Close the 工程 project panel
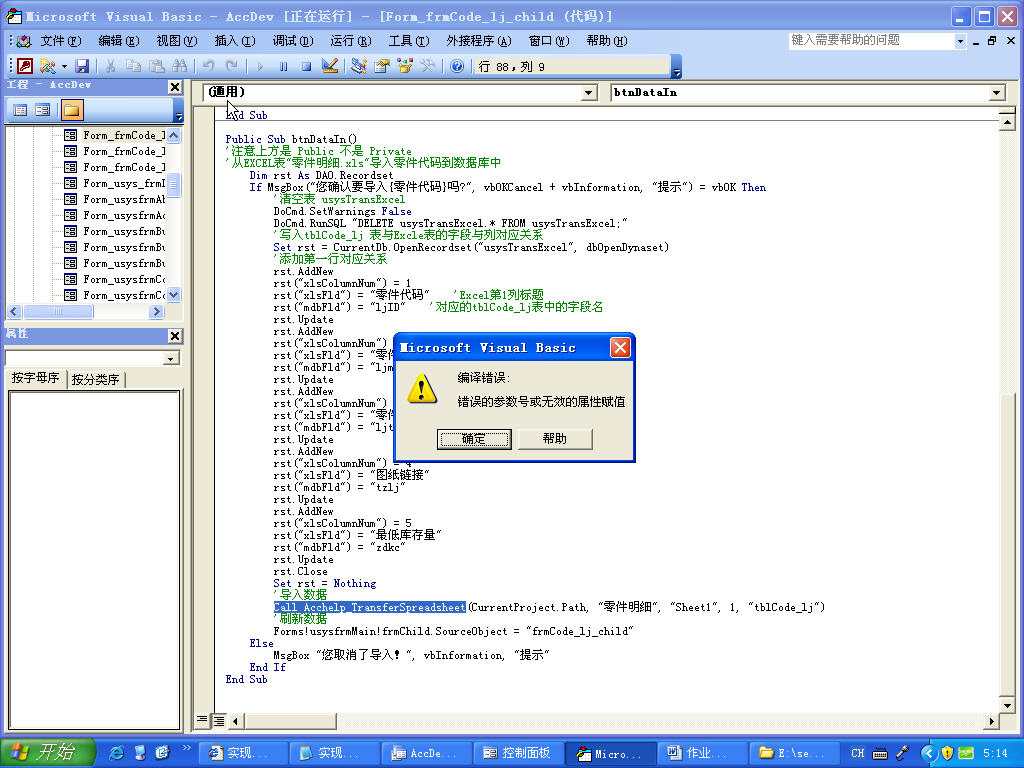This screenshot has height=768, width=1024. pyautogui.click(x=175, y=87)
